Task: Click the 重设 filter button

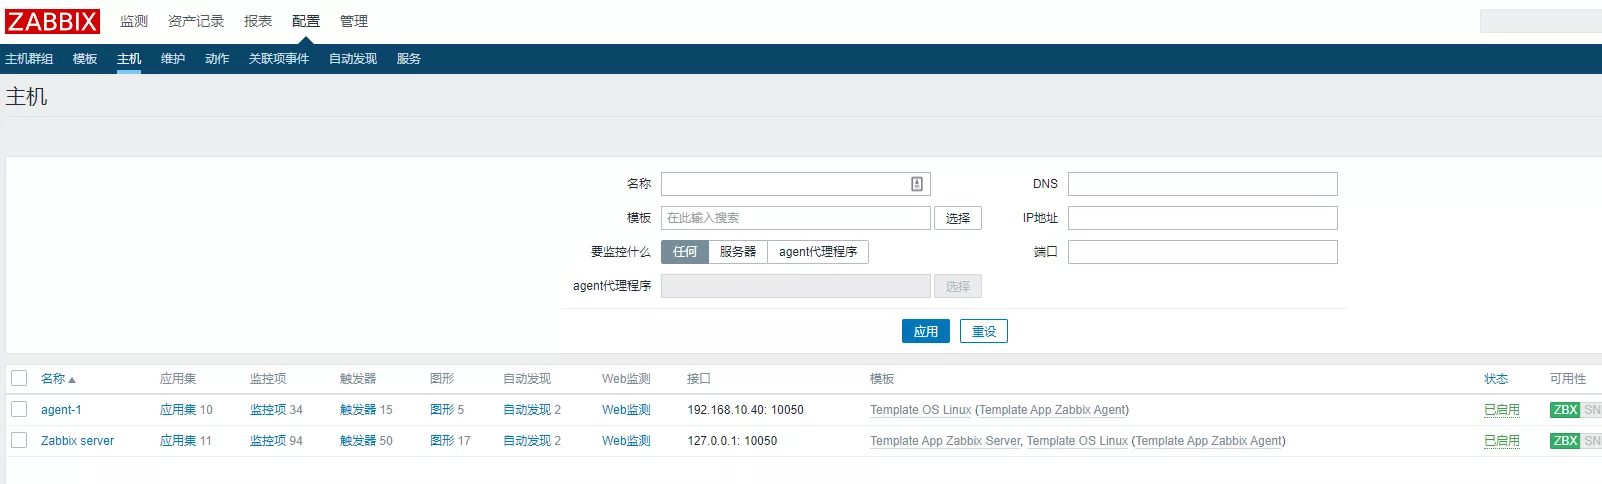Action: tap(983, 331)
